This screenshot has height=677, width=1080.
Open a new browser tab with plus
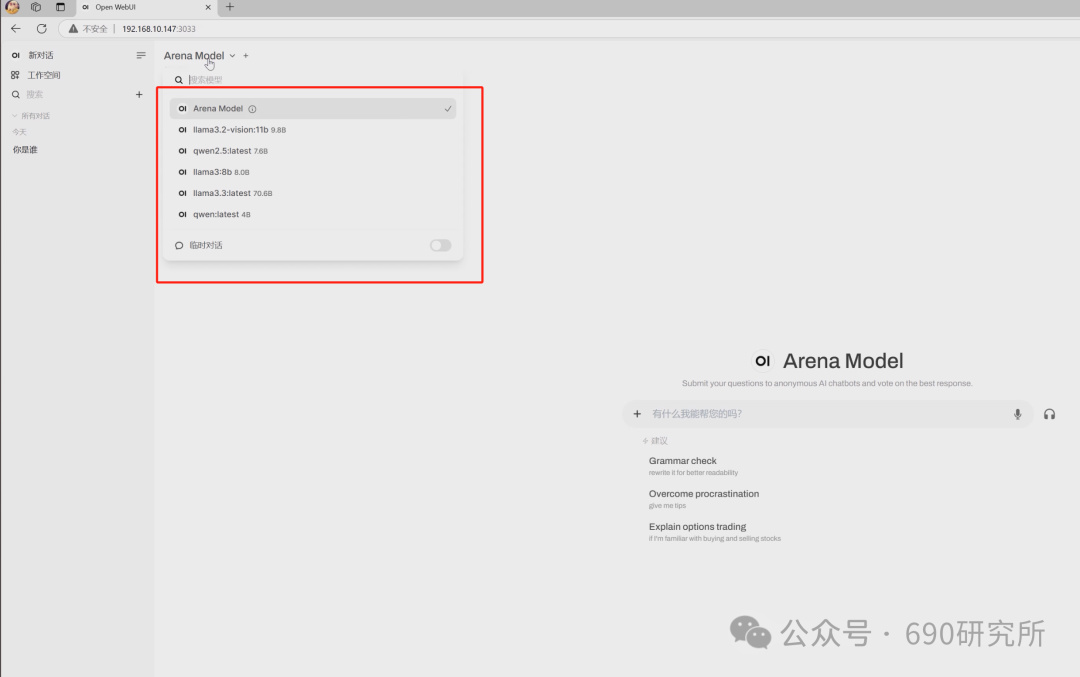(x=230, y=7)
